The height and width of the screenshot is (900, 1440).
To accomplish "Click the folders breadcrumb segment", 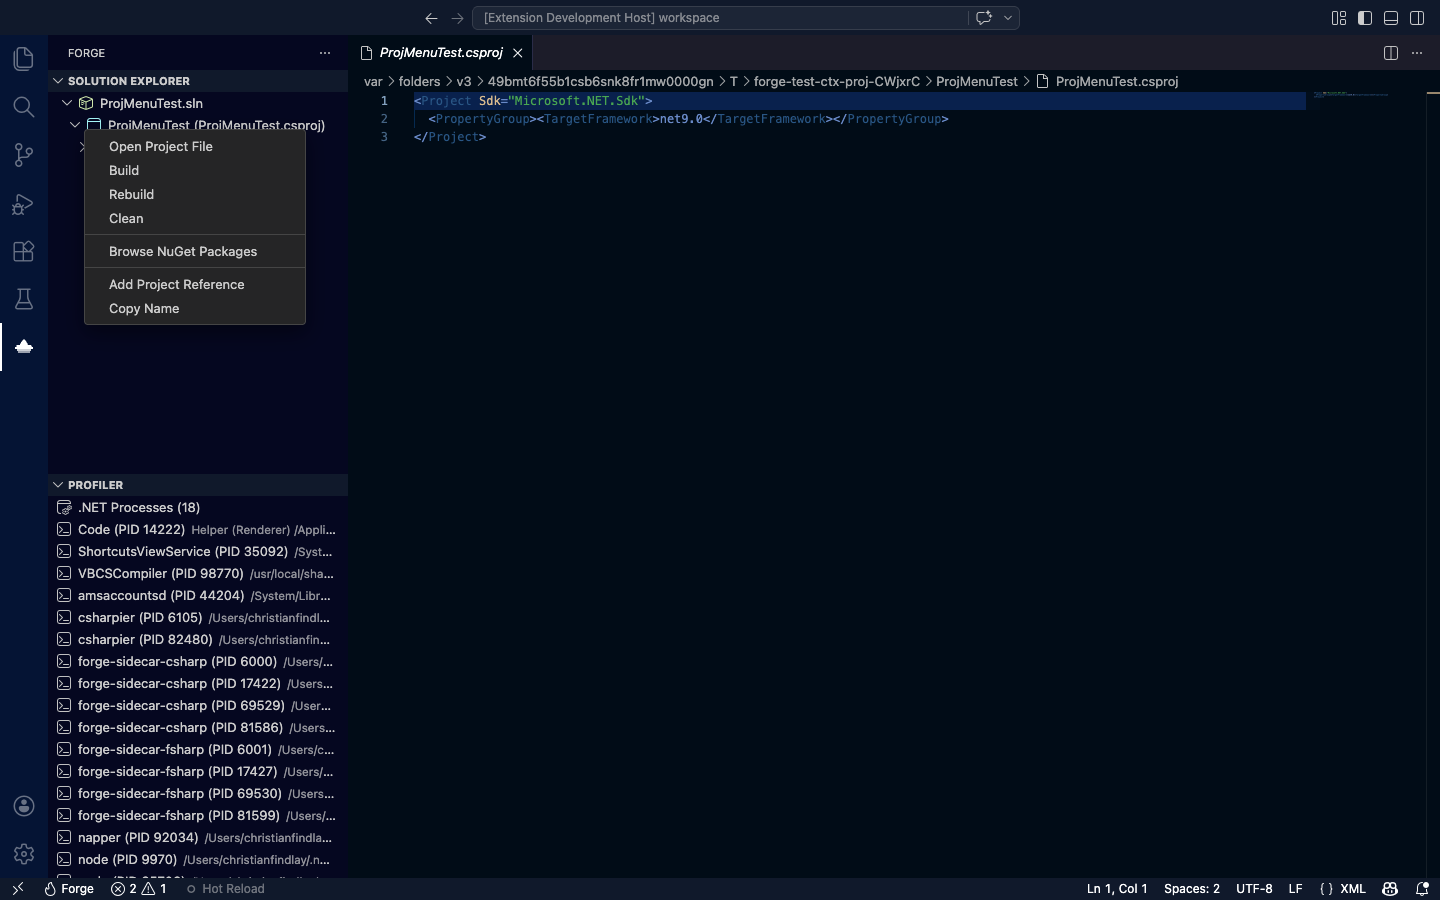I will [x=419, y=82].
